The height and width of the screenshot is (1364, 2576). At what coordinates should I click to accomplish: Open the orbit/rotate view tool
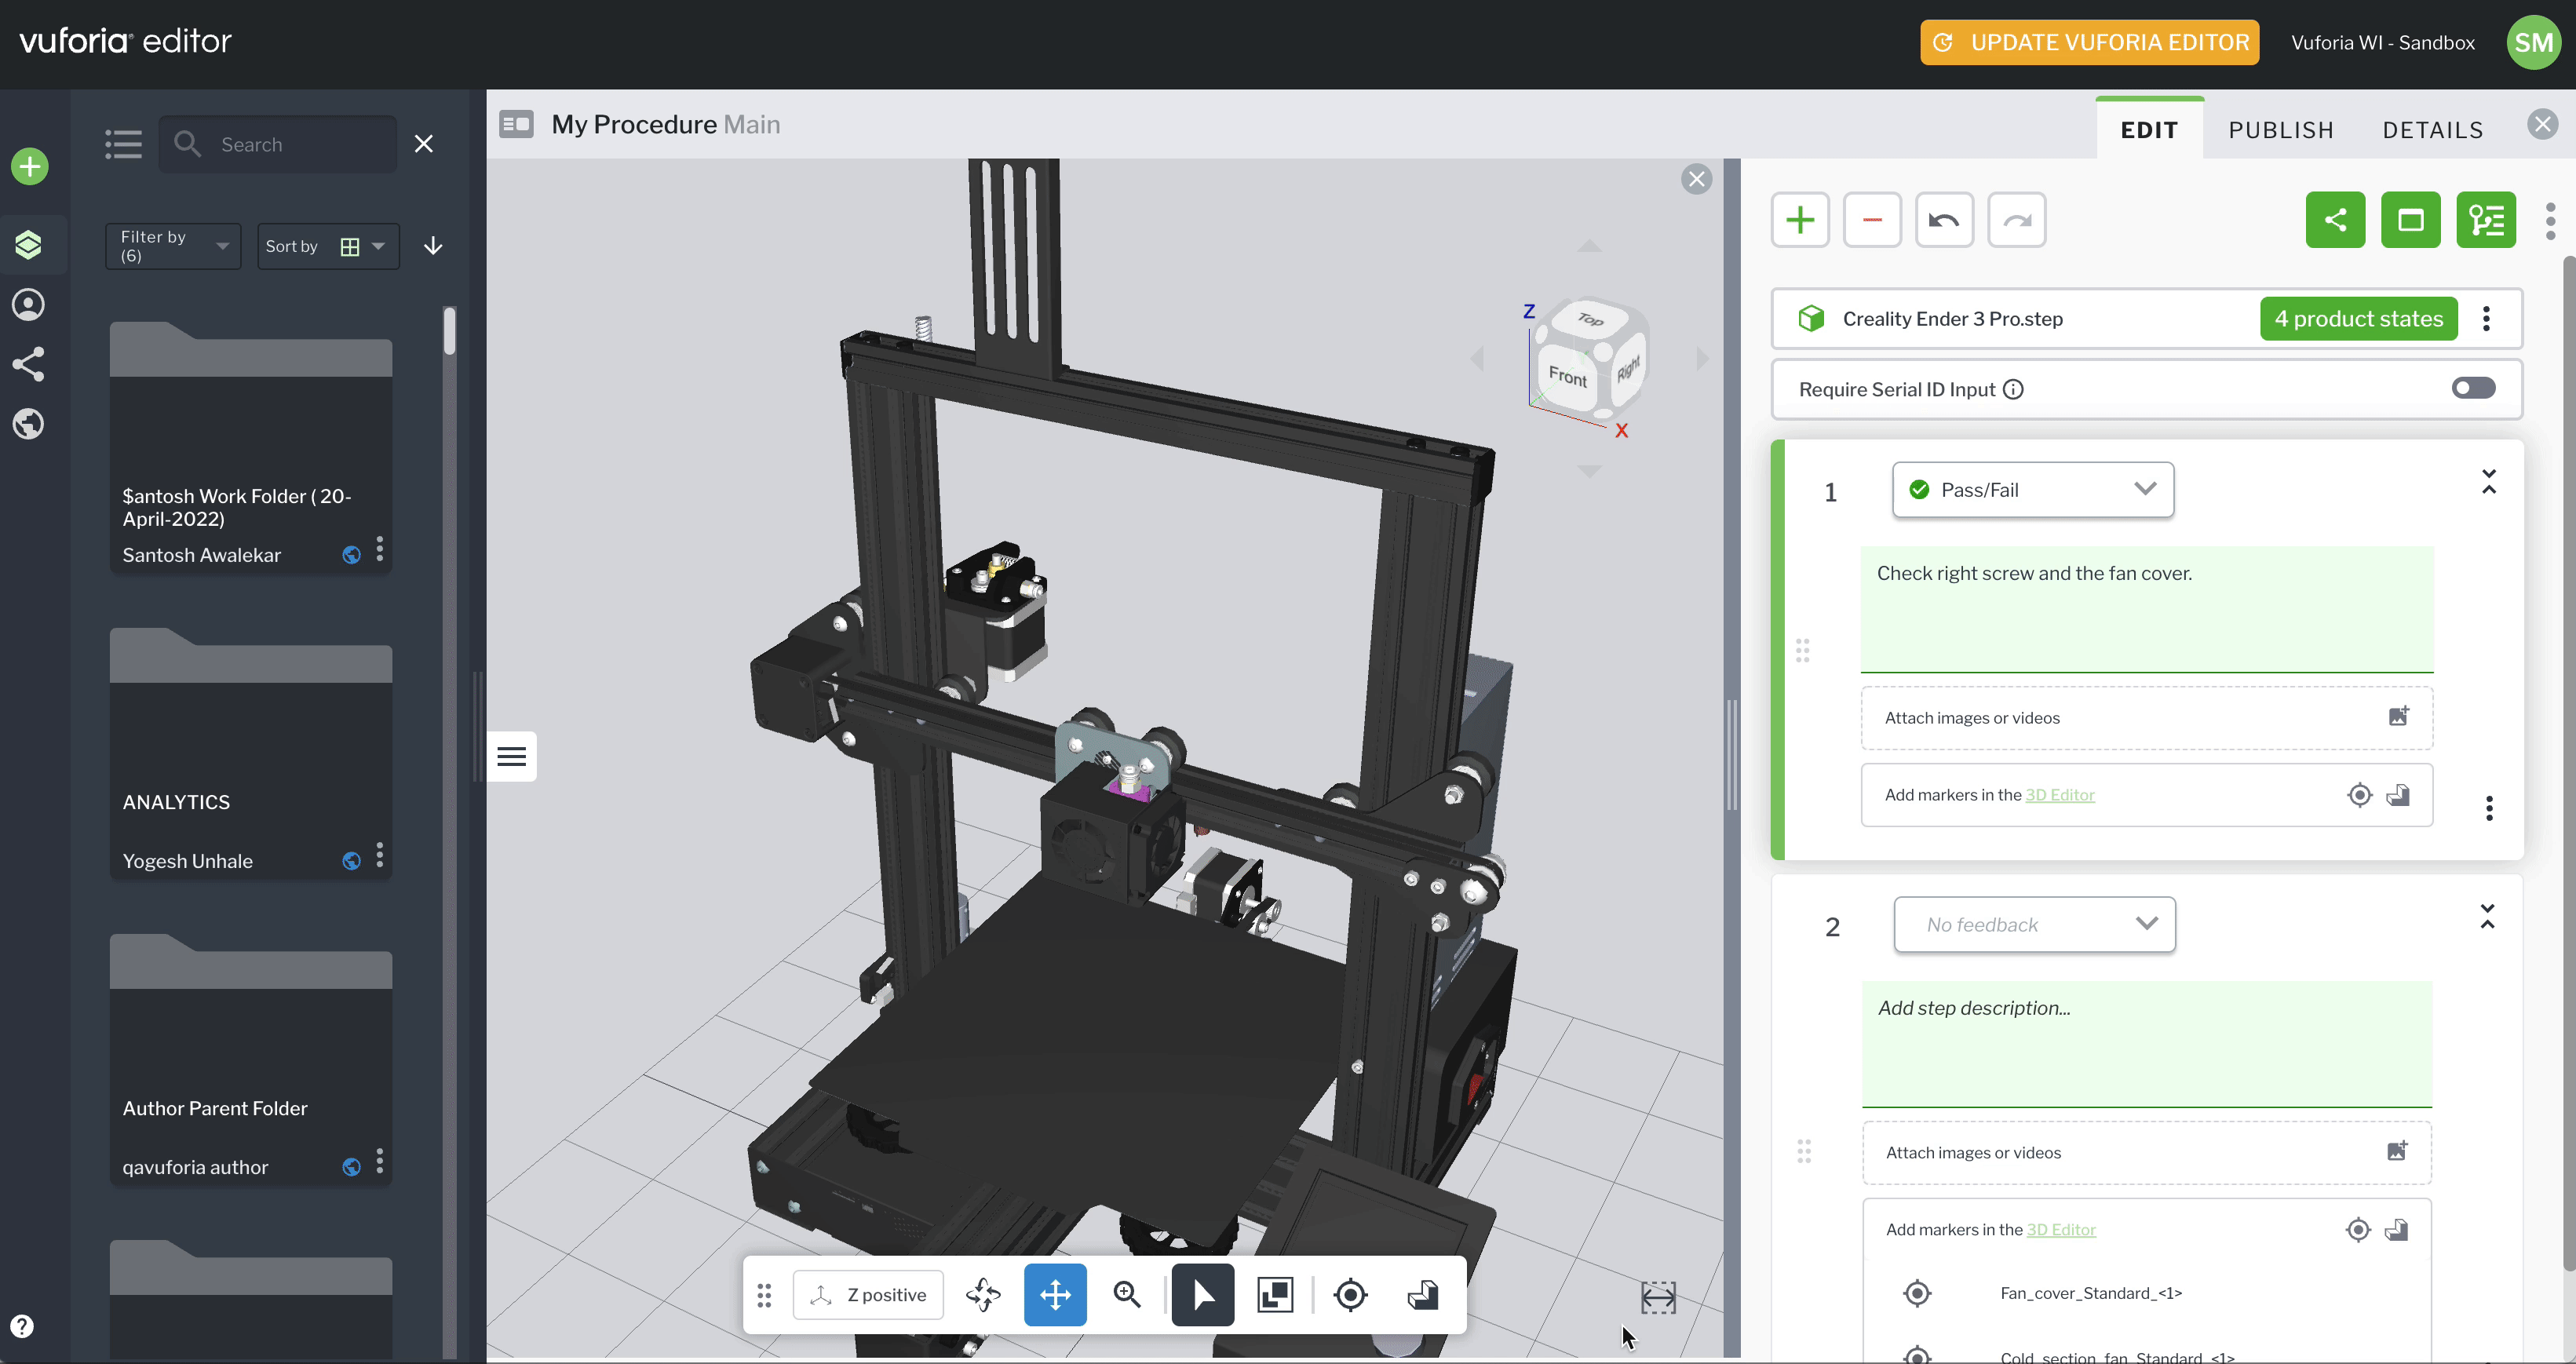(983, 1295)
